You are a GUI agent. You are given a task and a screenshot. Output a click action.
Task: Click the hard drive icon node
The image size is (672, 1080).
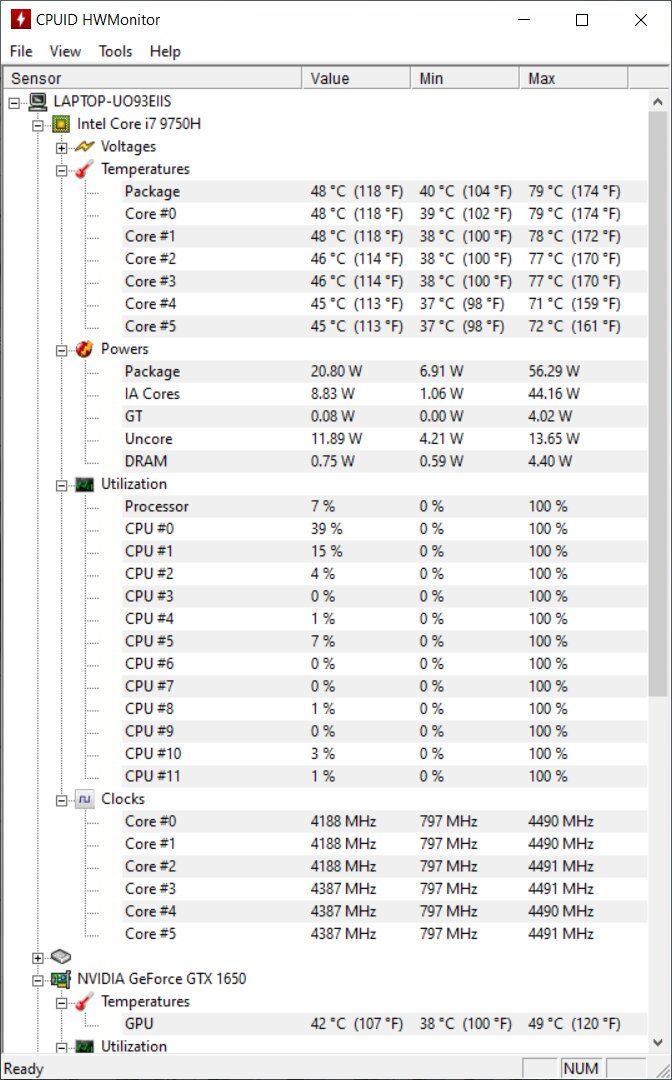(62, 957)
